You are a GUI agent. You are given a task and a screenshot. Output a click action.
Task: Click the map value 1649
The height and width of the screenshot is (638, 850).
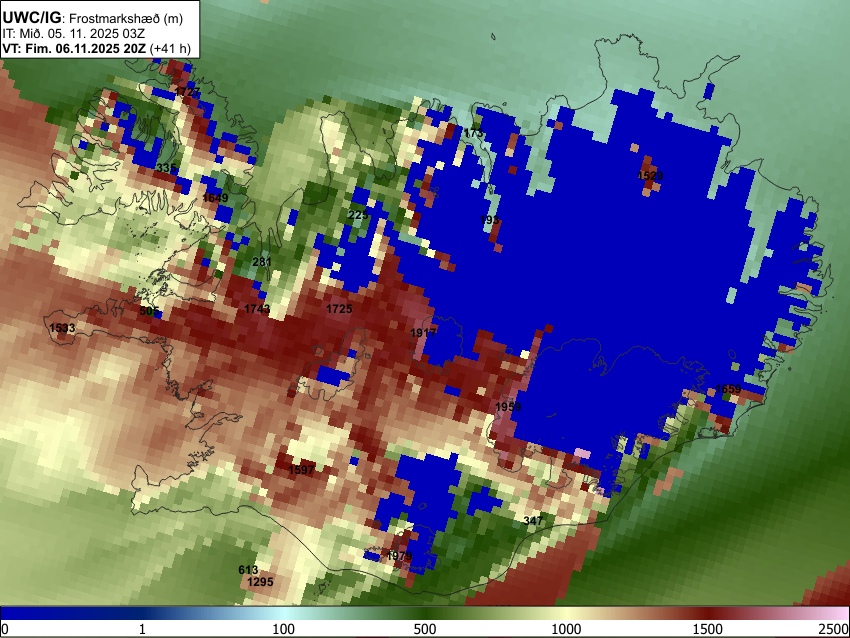coord(215,198)
